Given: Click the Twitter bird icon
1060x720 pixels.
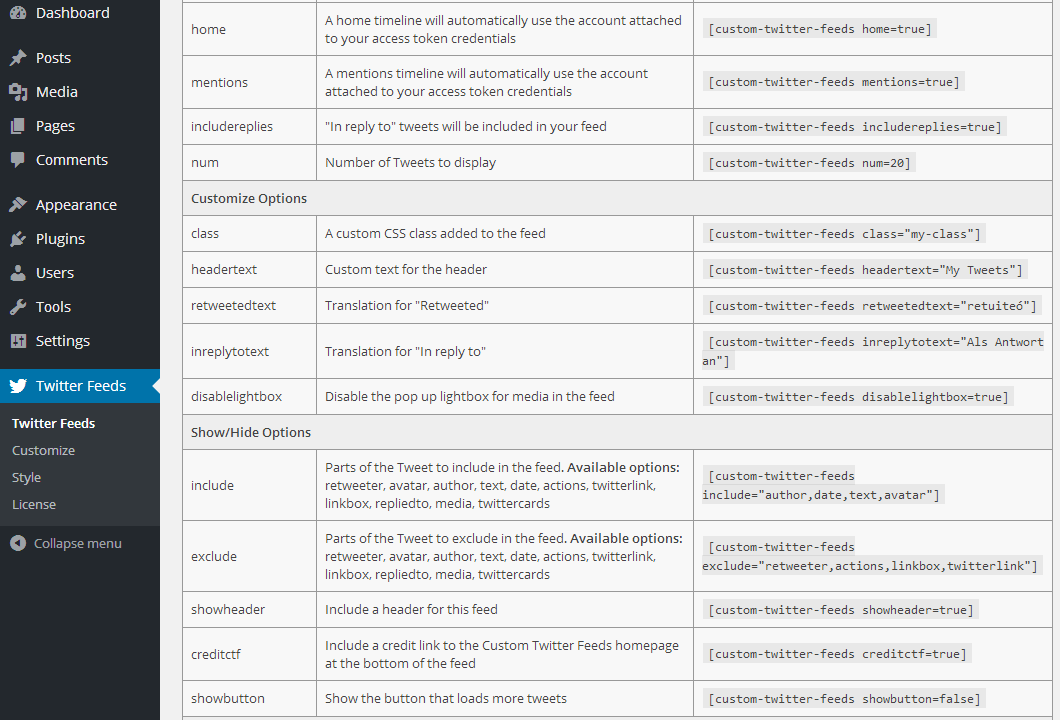Looking at the screenshot, I should pyautogui.click(x=18, y=386).
